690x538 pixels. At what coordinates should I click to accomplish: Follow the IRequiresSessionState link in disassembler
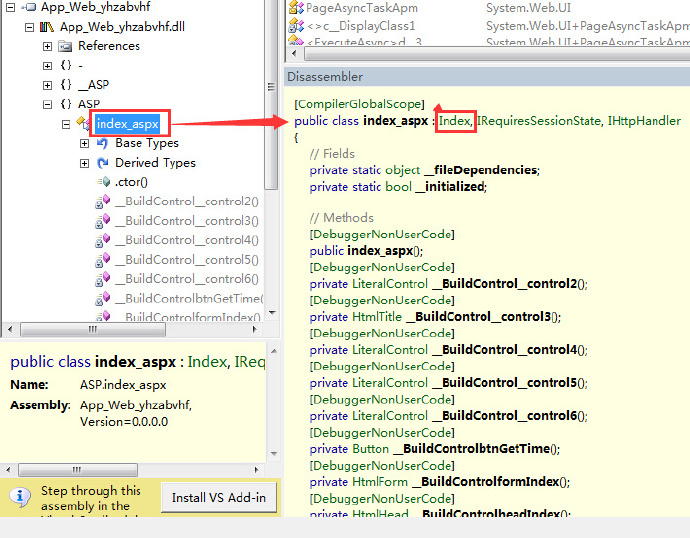click(540, 121)
